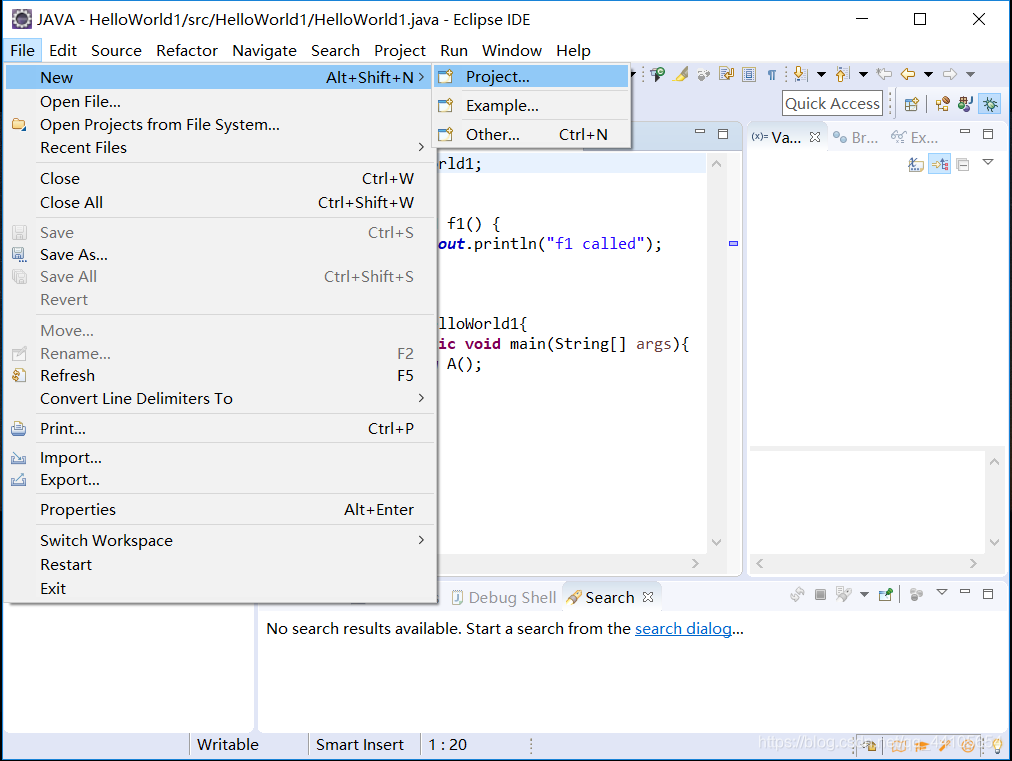Toggle Block Selection Mode icon
1012x761 pixels.
749,75
